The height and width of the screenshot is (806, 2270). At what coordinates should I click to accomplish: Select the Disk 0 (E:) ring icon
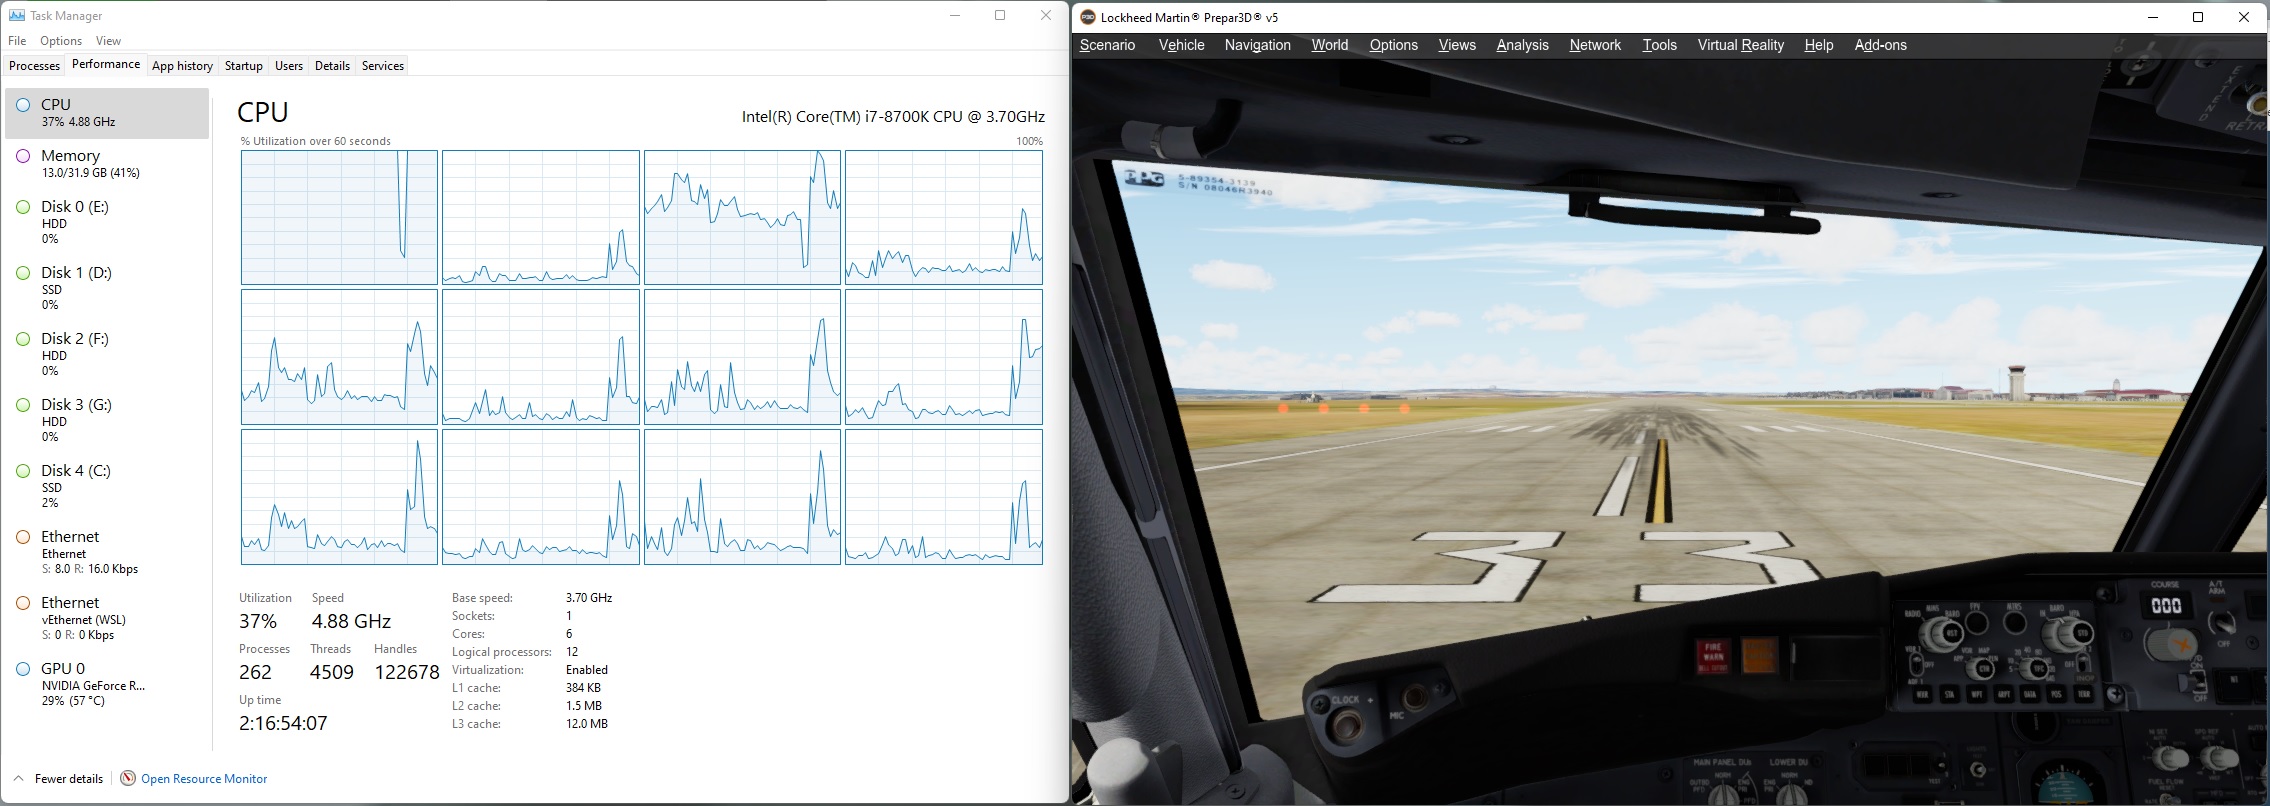pyautogui.click(x=23, y=207)
